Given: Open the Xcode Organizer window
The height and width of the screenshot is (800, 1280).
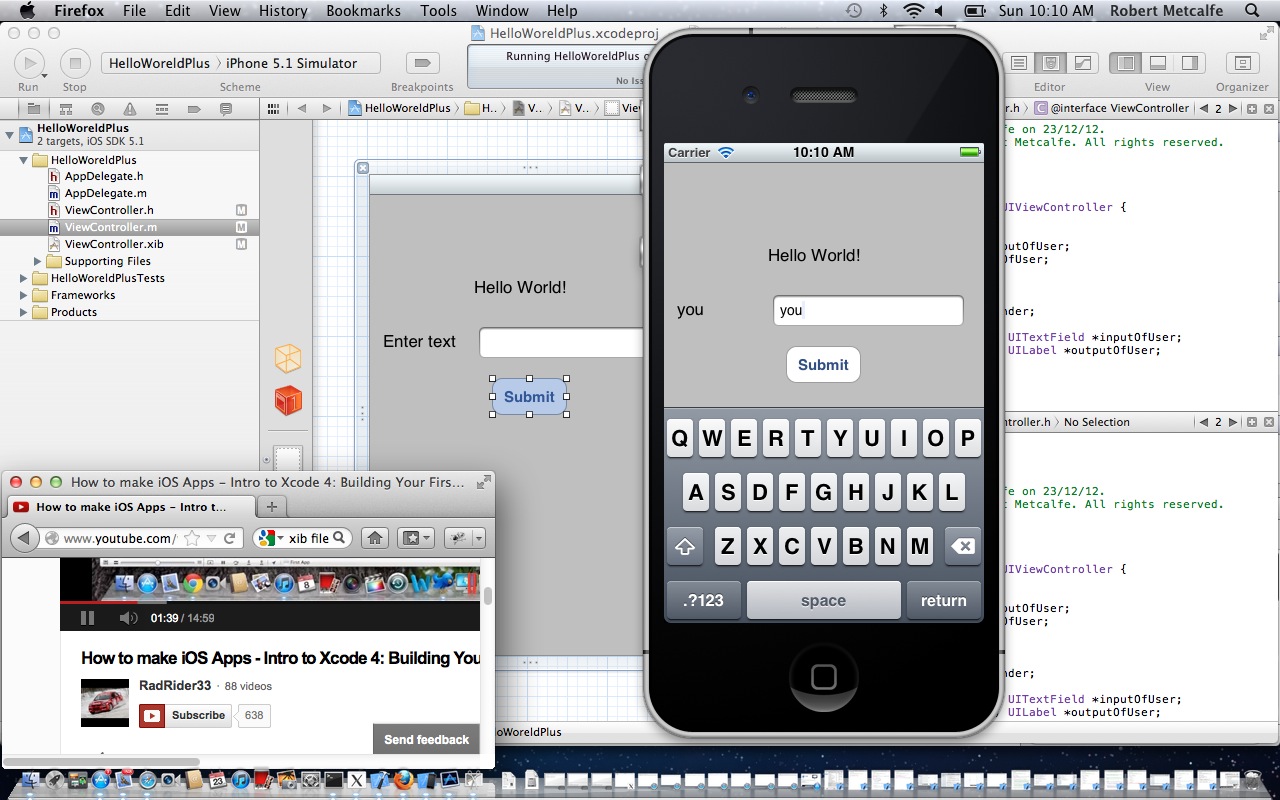Looking at the screenshot, I should click(x=1242, y=63).
